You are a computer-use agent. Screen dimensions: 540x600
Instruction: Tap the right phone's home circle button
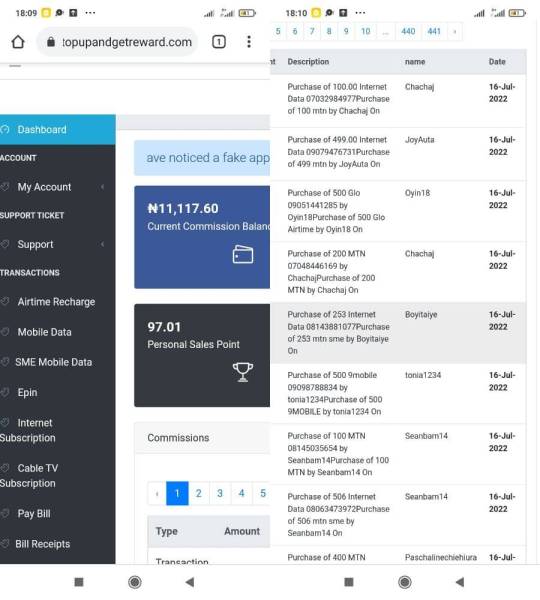click(x=405, y=582)
